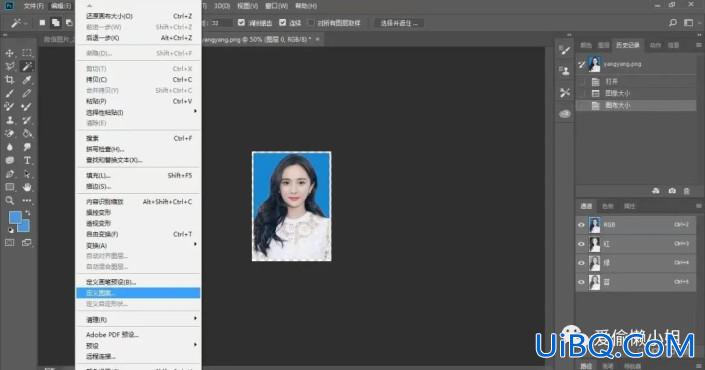Select 图像大小 Image Size history state
Viewport: 705px width, 370px height.
(636, 94)
